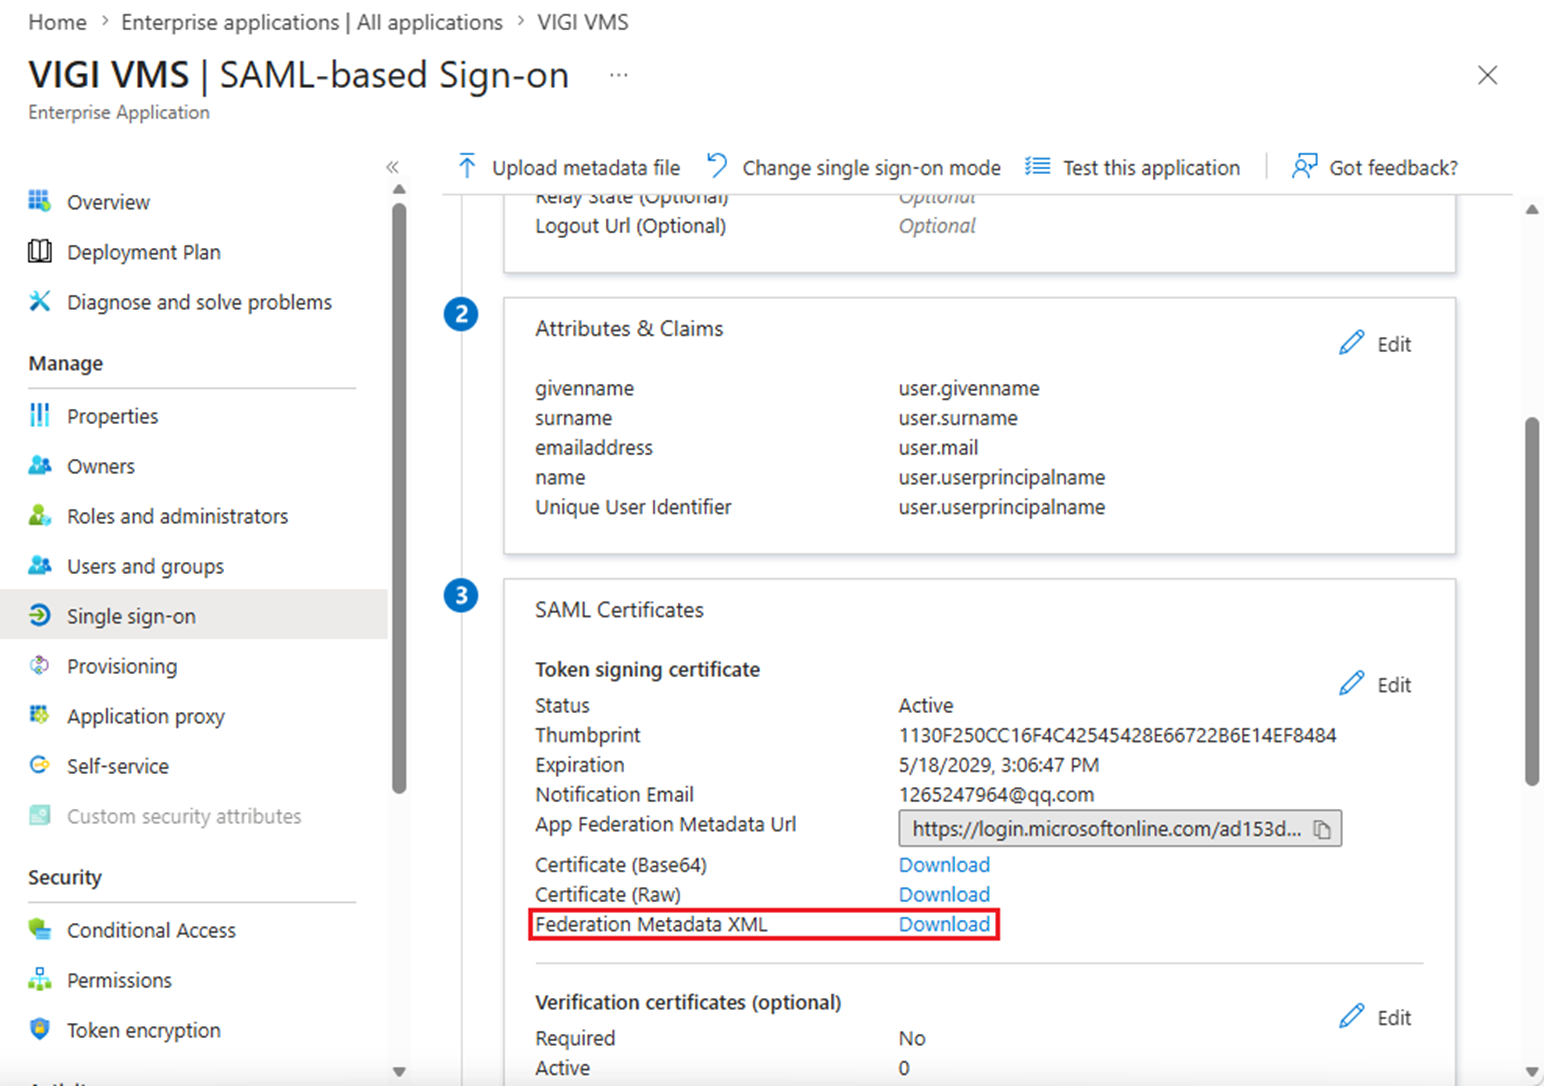Click Edit text for Verification certificates
The height and width of the screenshot is (1086, 1544).
pos(1394,1018)
